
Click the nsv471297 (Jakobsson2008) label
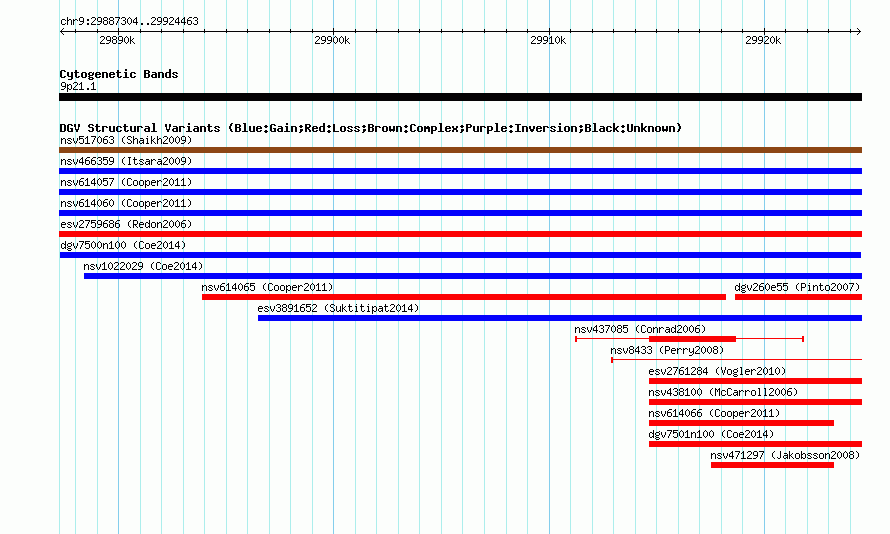785,455
